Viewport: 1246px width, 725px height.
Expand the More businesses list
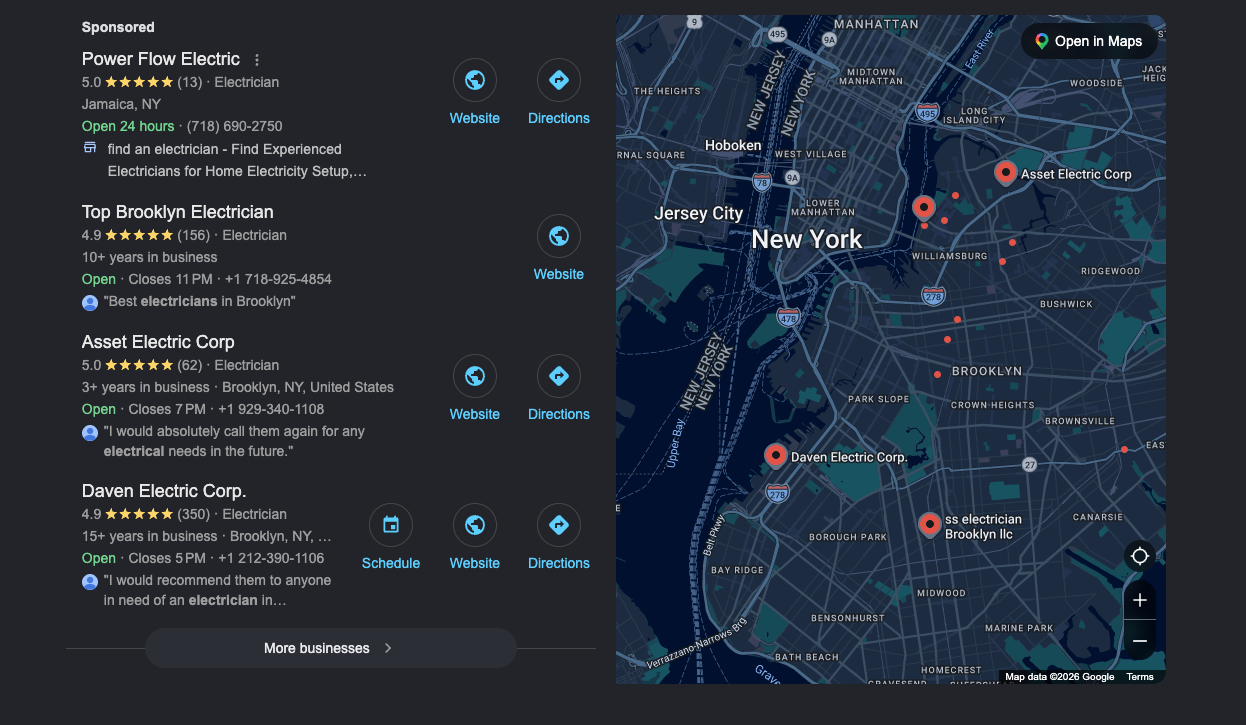click(331, 648)
